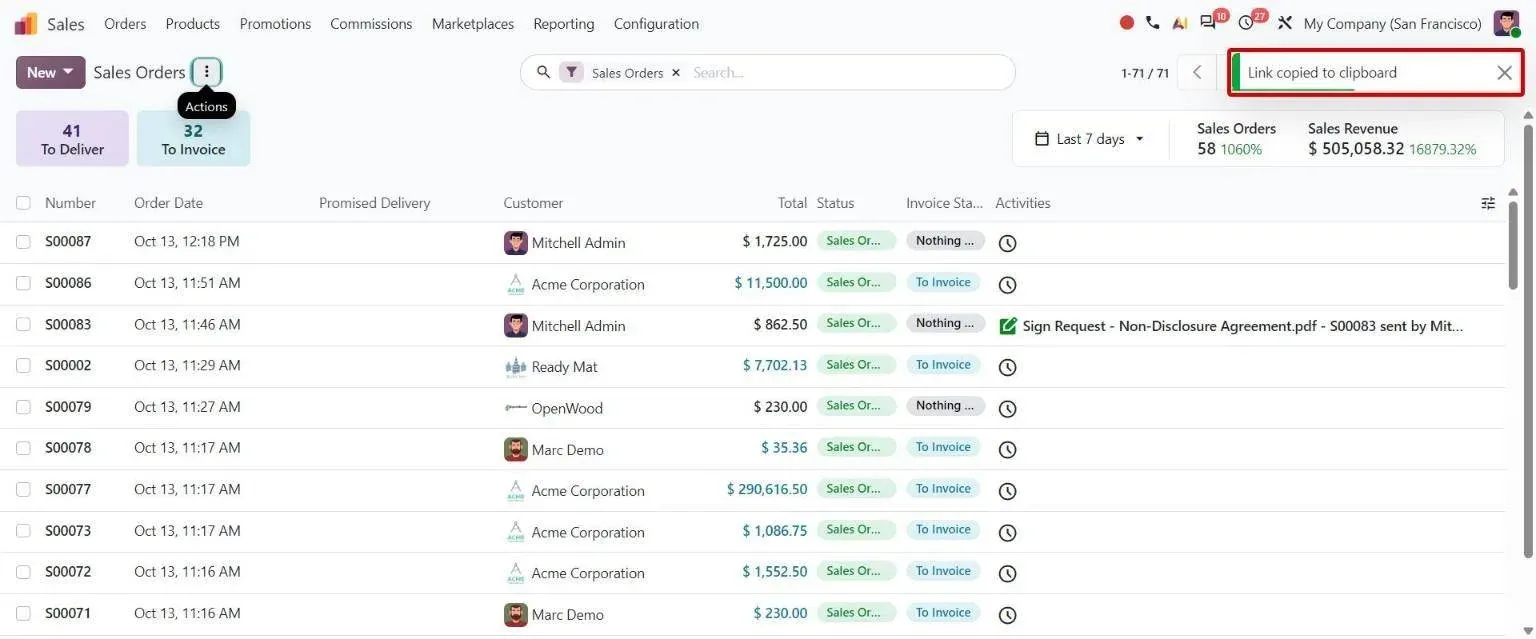Sort by the Number column header
1536x639 pixels.
click(x=70, y=203)
